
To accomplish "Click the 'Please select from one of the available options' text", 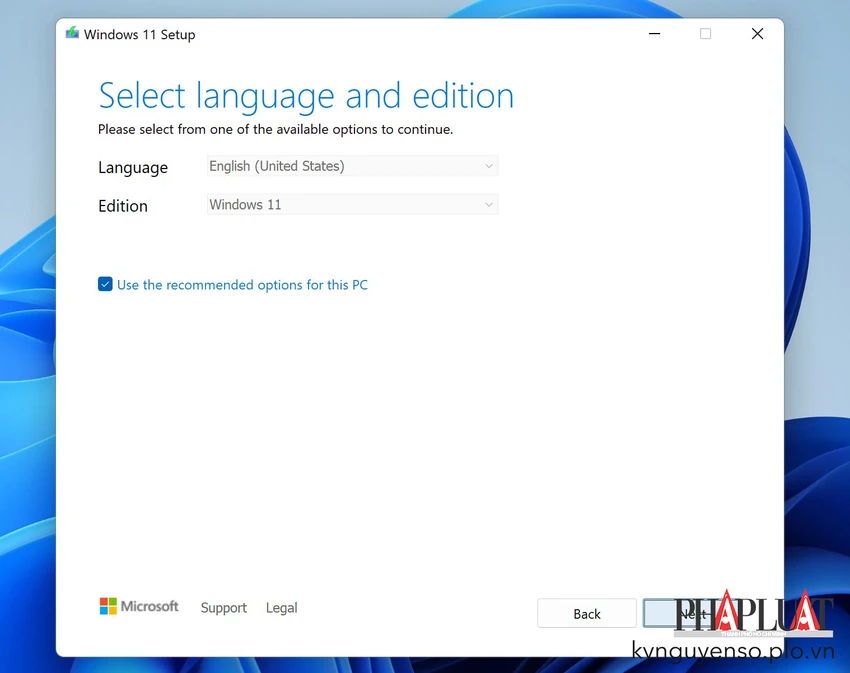I will pyautogui.click(x=275, y=130).
